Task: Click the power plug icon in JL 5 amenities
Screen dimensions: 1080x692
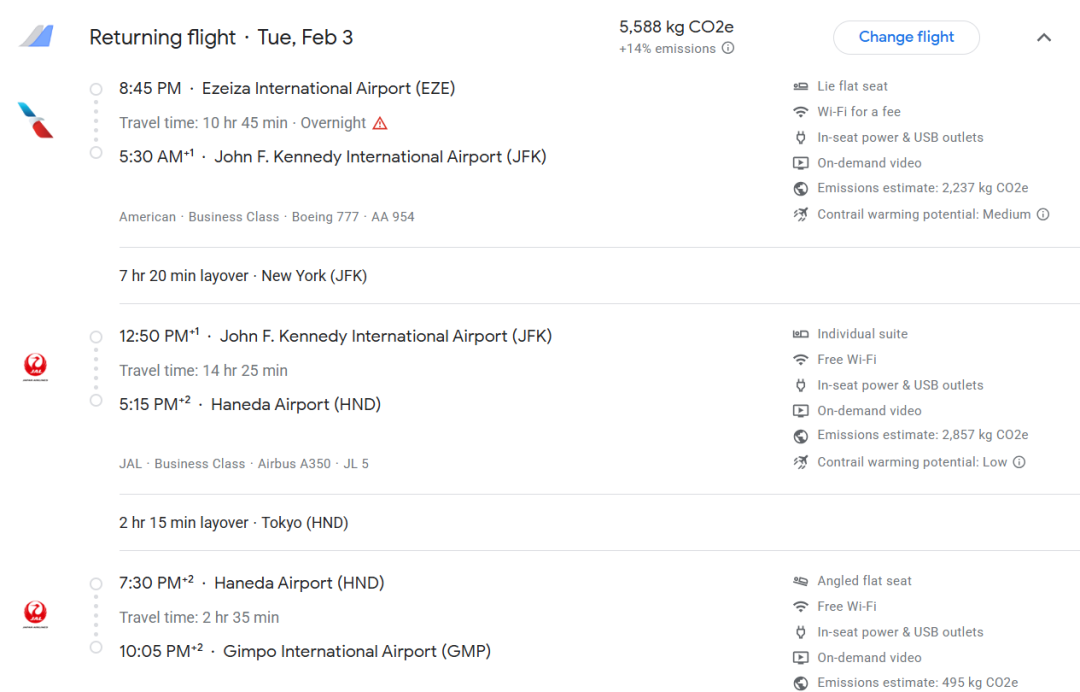Action: tap(800, 386)
